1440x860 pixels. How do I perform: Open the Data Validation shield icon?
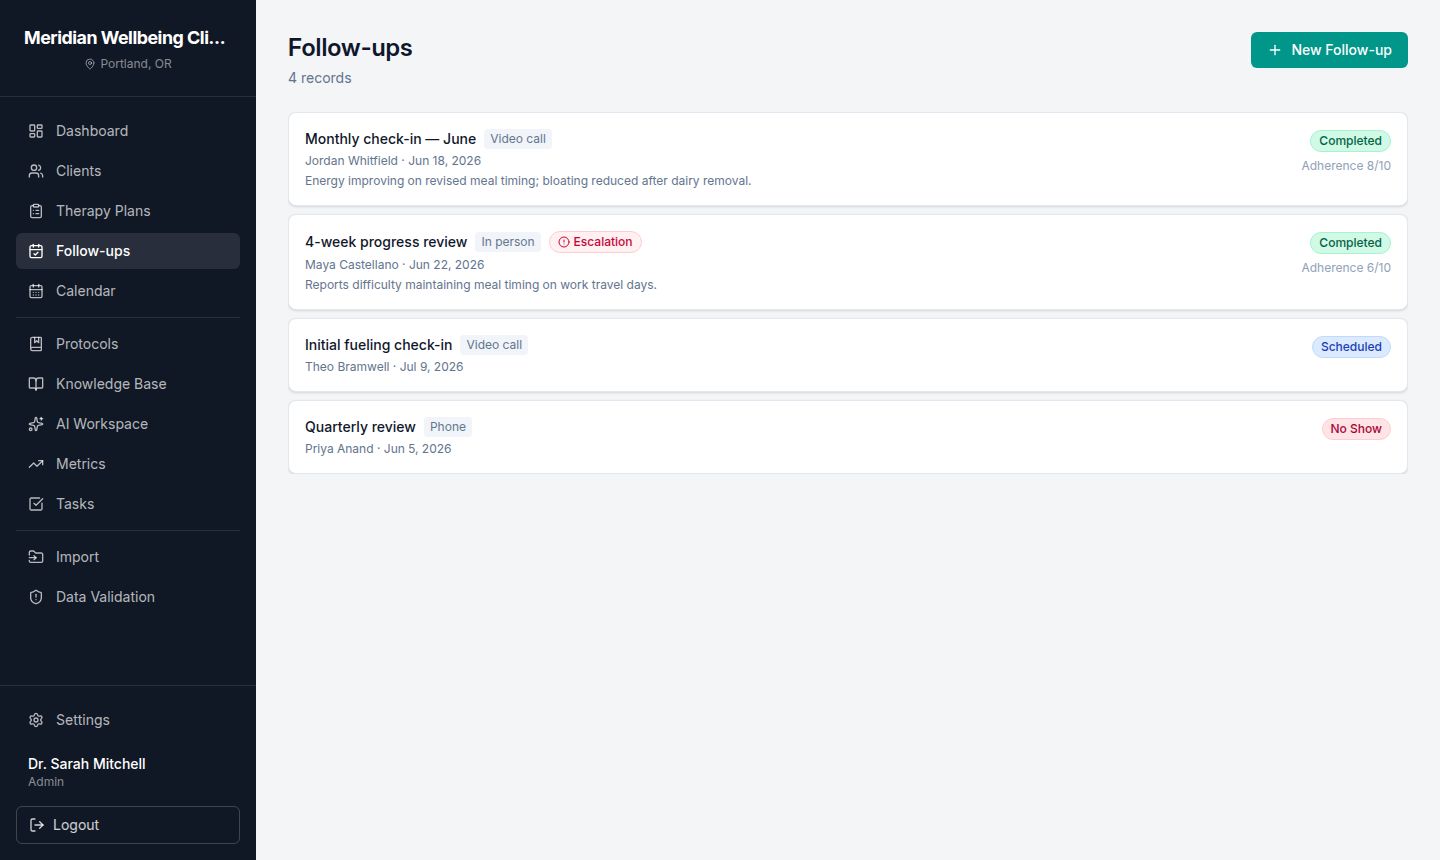[36, 597]
